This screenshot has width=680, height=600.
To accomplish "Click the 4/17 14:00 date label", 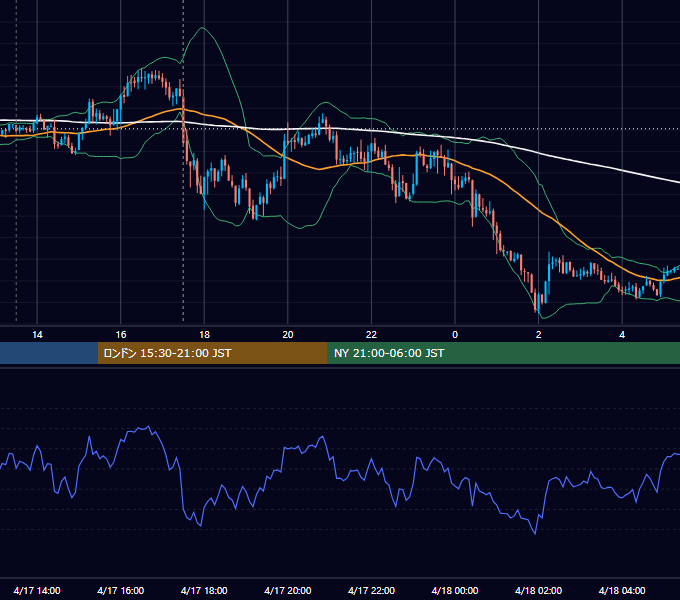I will [37, 590].
